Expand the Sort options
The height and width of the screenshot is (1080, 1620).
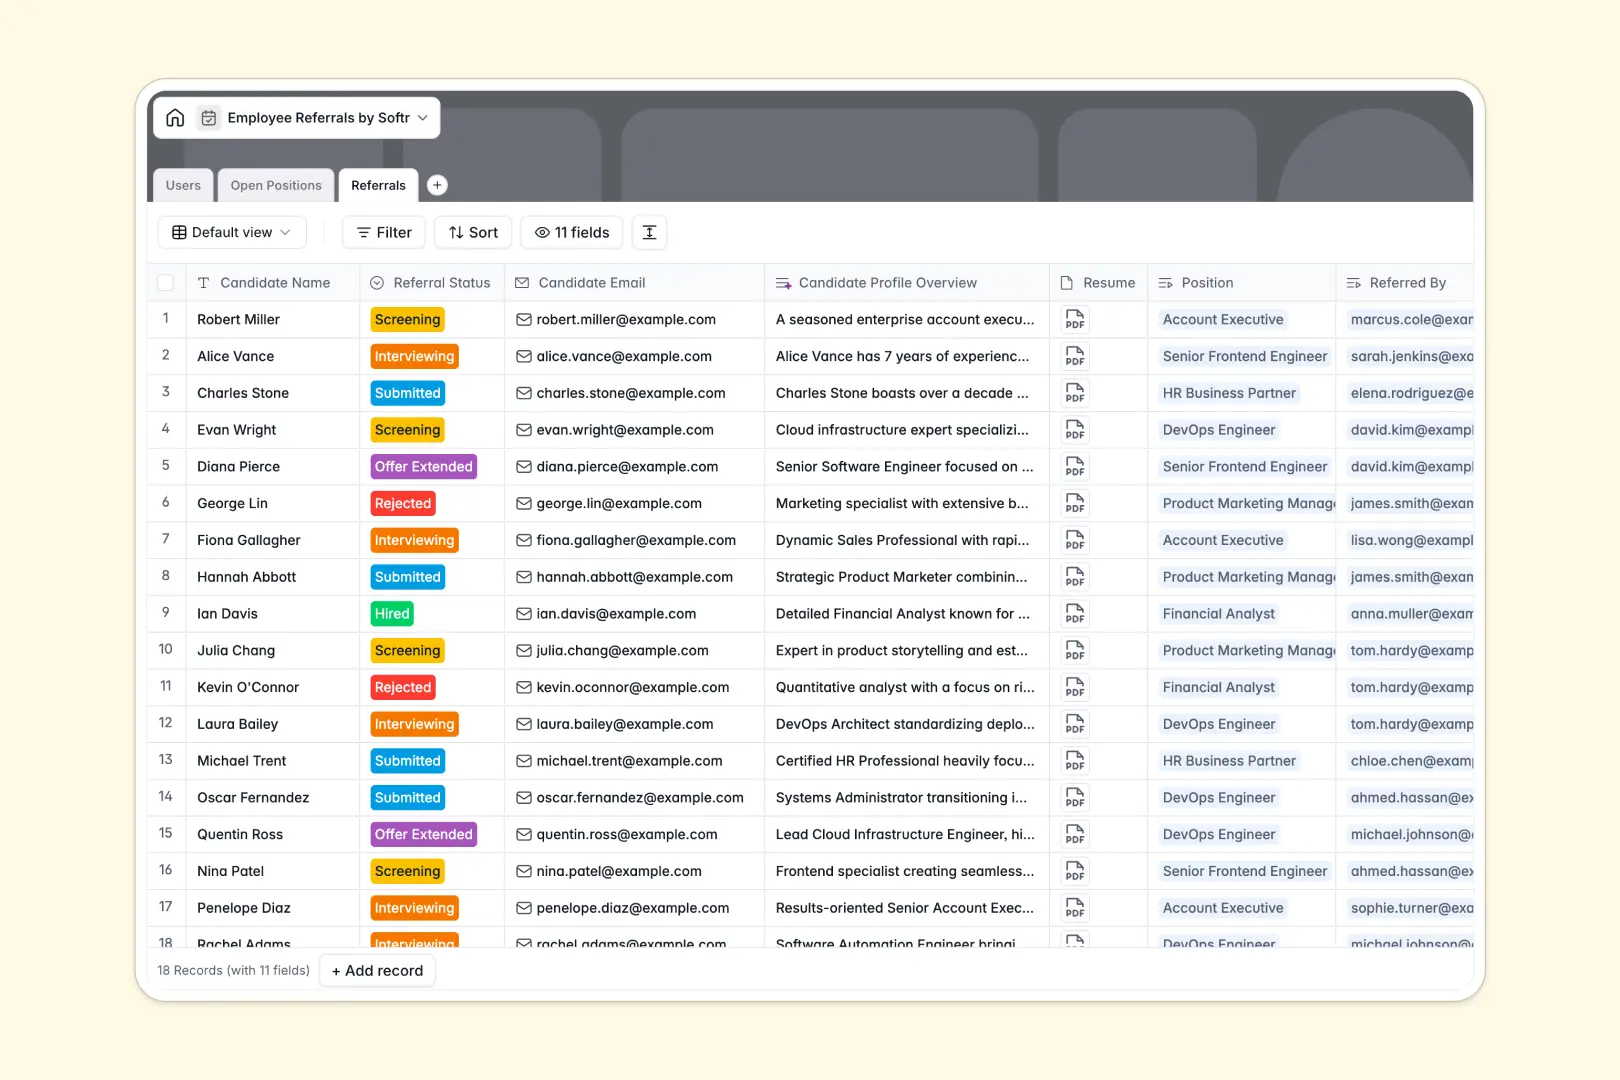click(x=472, y=232)
